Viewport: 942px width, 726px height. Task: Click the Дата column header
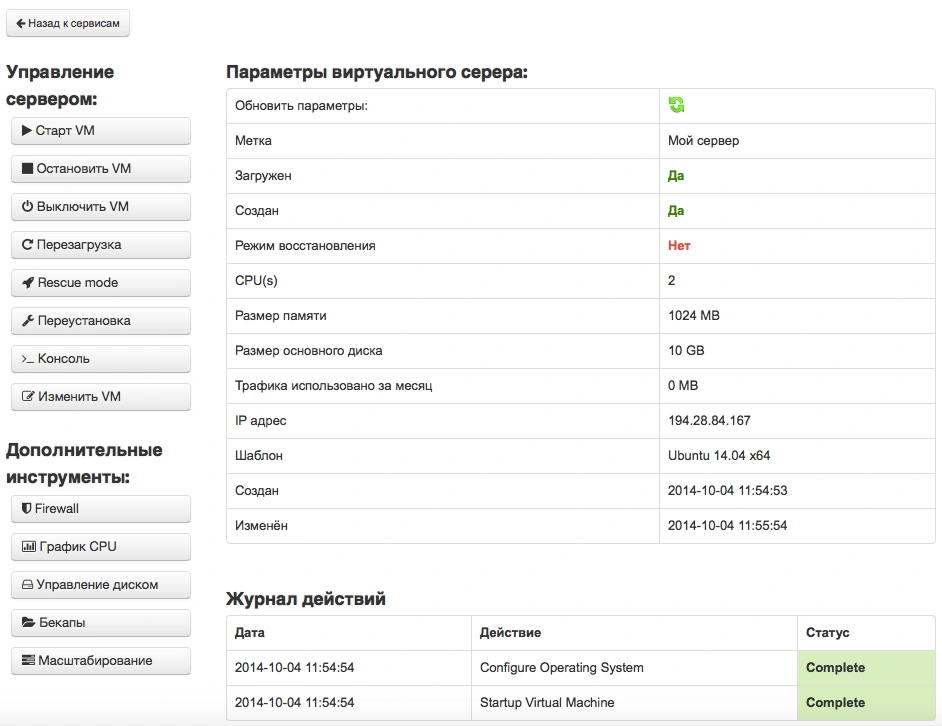pyautogui.click(x=250, y=633)
